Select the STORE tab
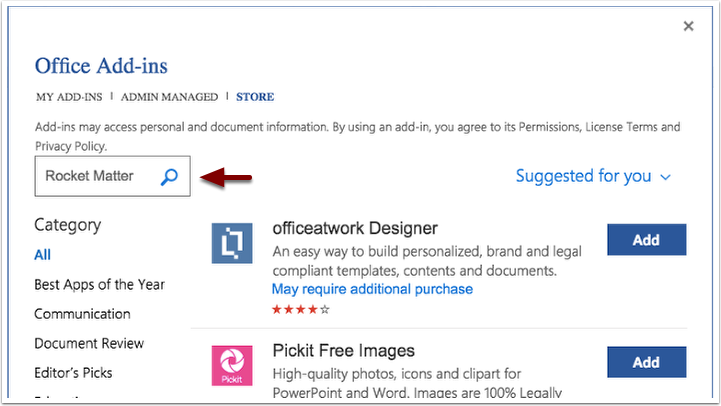Screen dimensions: 721x406 coord(255,97)
